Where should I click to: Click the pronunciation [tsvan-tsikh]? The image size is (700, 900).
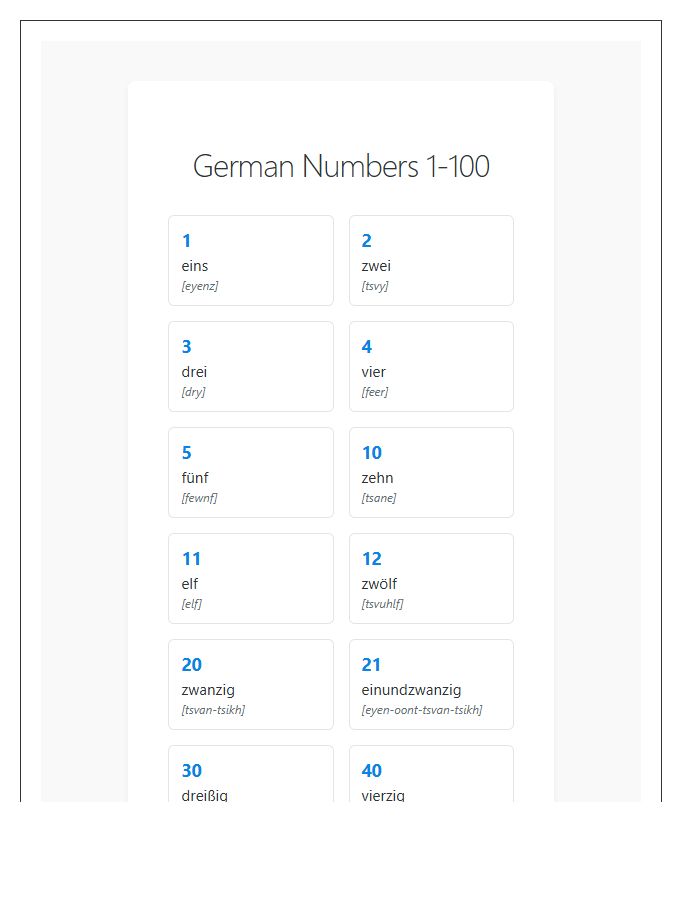click(x=213, y=710)
